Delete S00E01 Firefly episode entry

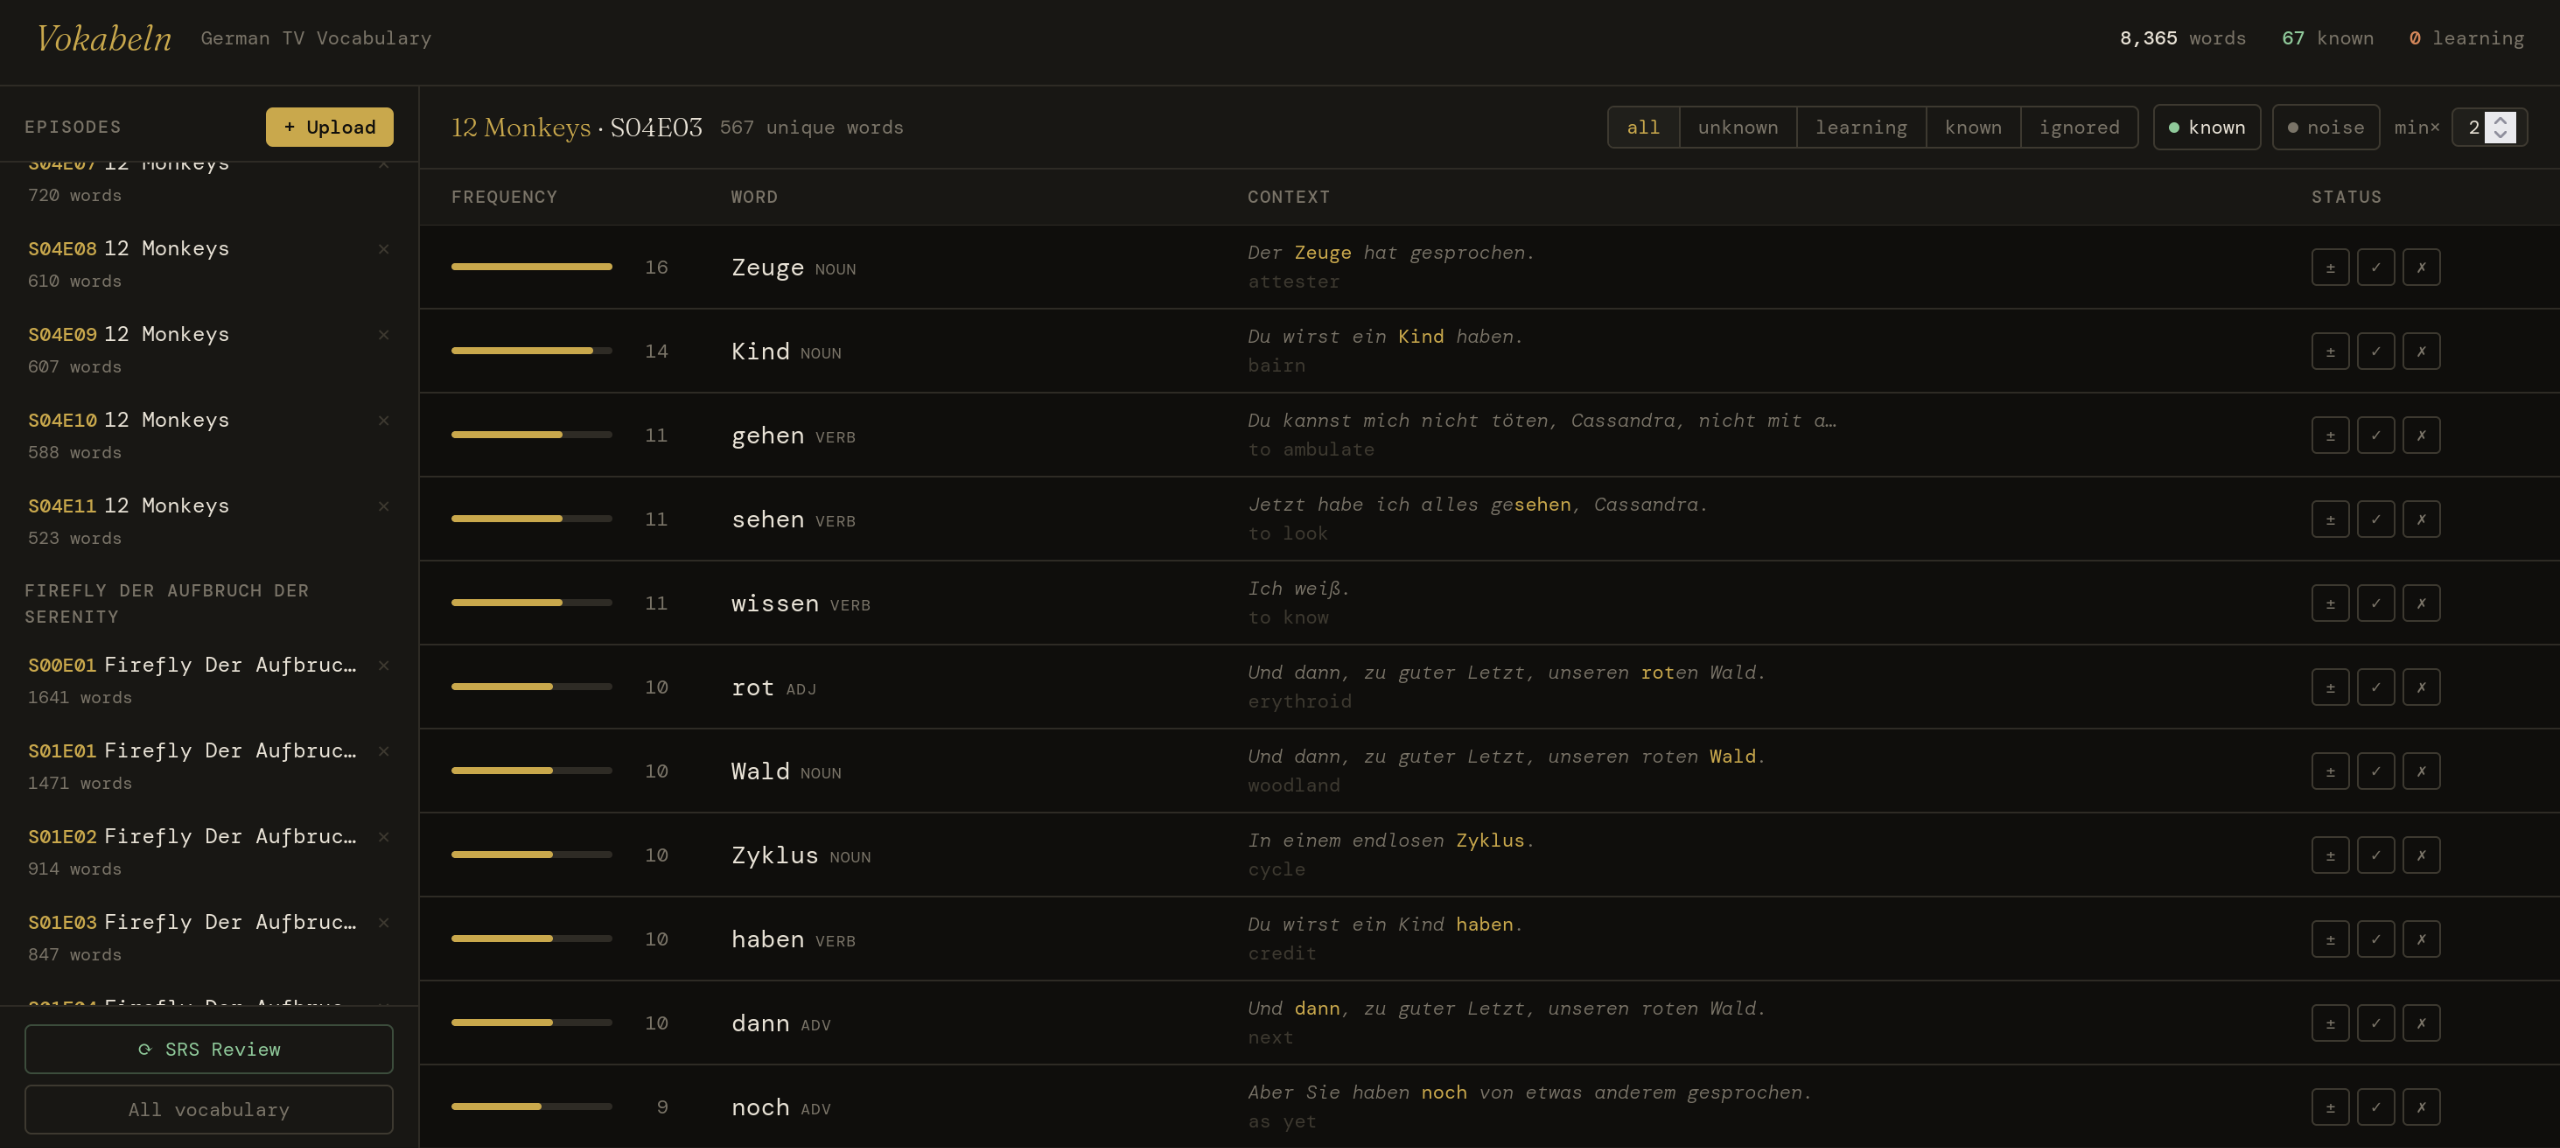[383, 665]
